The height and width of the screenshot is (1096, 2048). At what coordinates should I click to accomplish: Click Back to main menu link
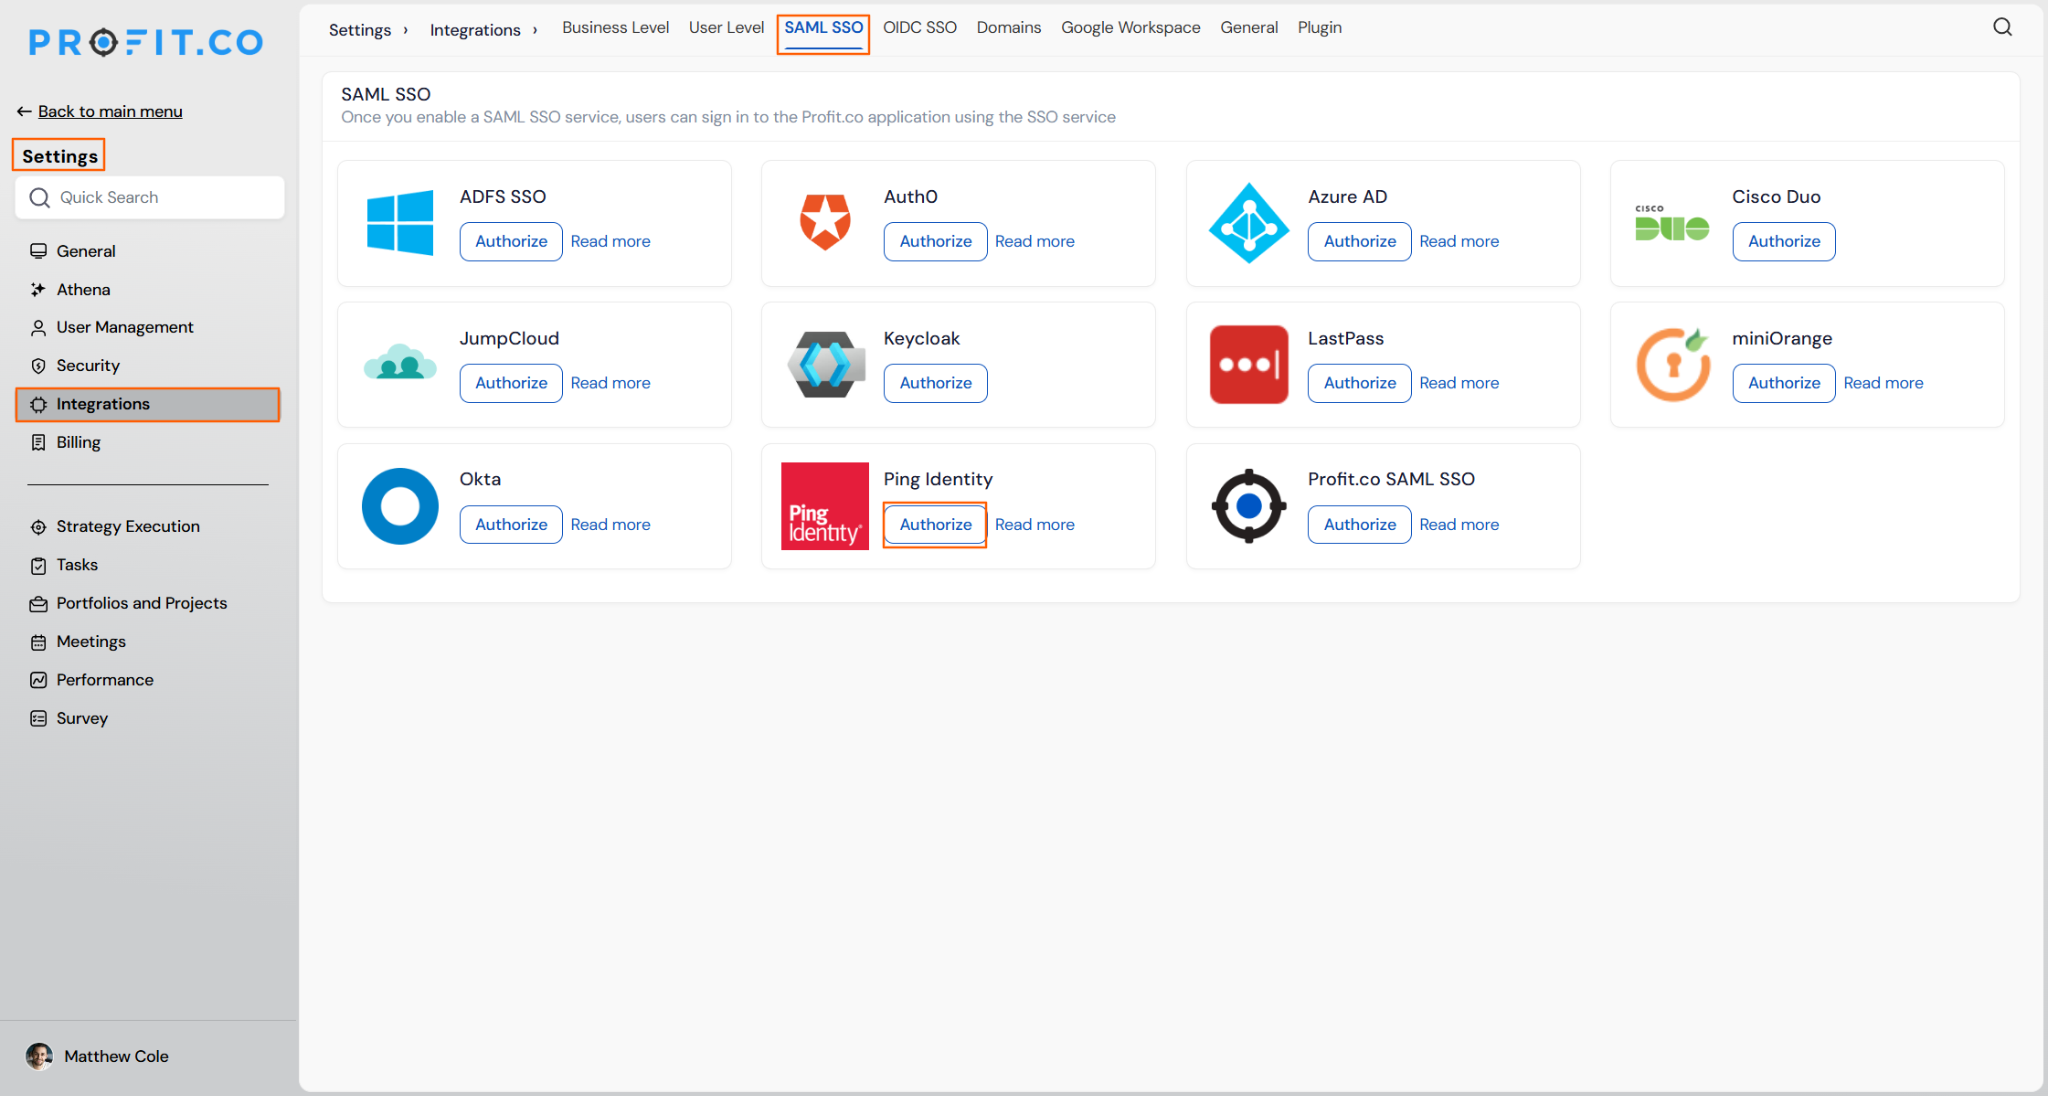(110, 111)
